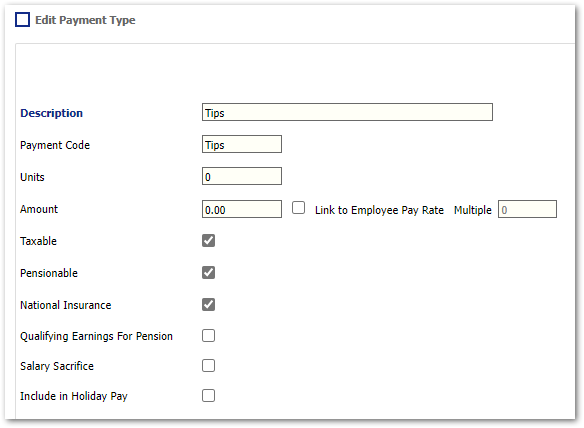Click the Pensionable label
The image size is (584, 428).
tap(49, 273)
